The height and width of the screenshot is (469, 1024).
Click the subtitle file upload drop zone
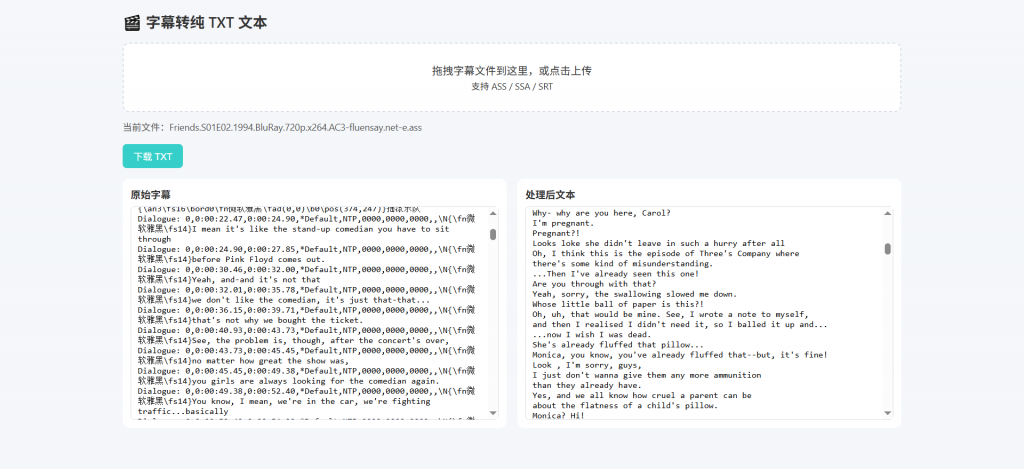[511, 77]
